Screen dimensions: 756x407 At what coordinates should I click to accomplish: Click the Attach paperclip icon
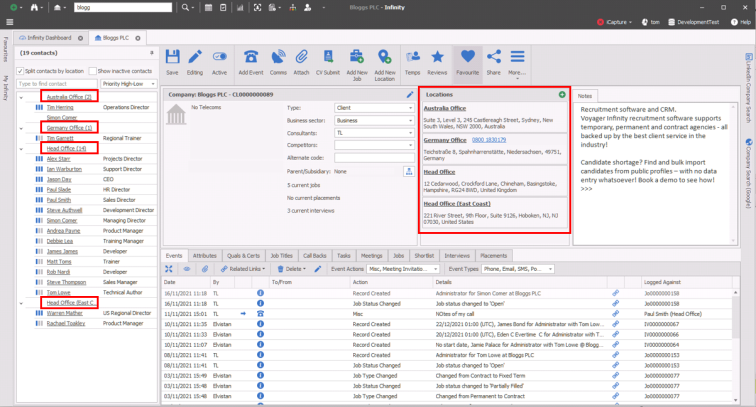[303, 58]
